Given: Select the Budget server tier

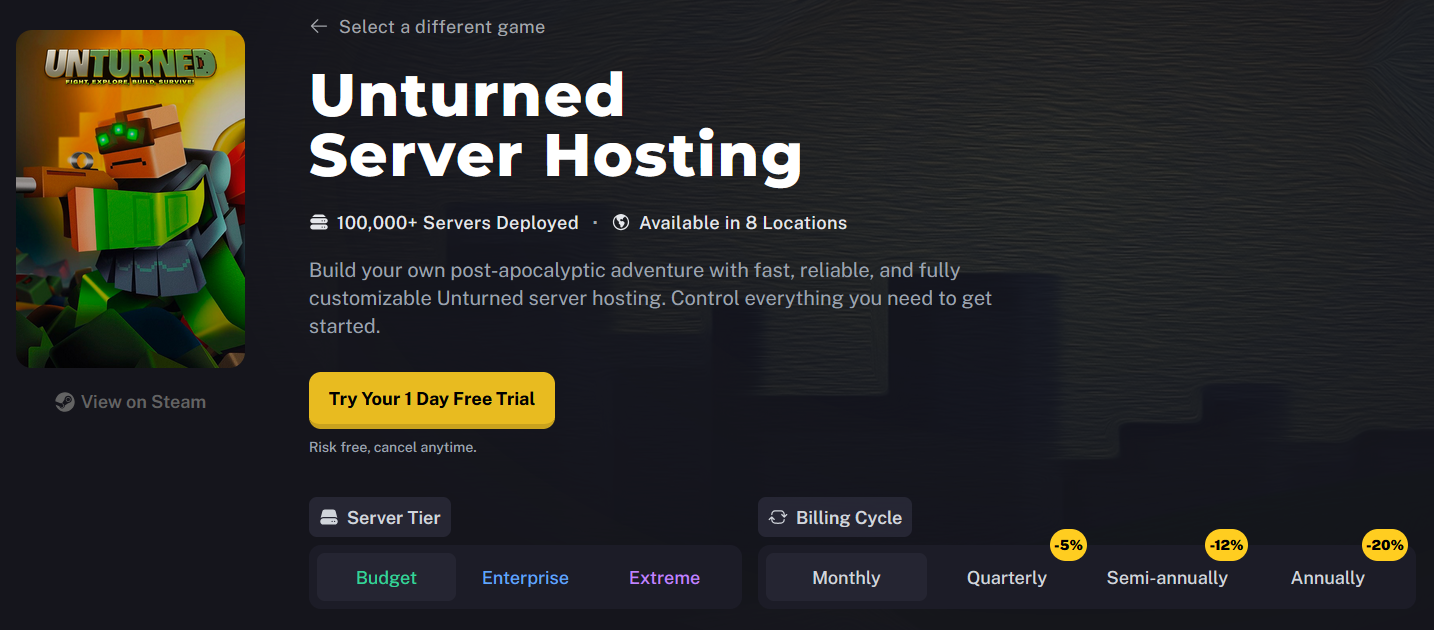Looking at the screenshot, I should pyautogui.click(x=386, y=578).
